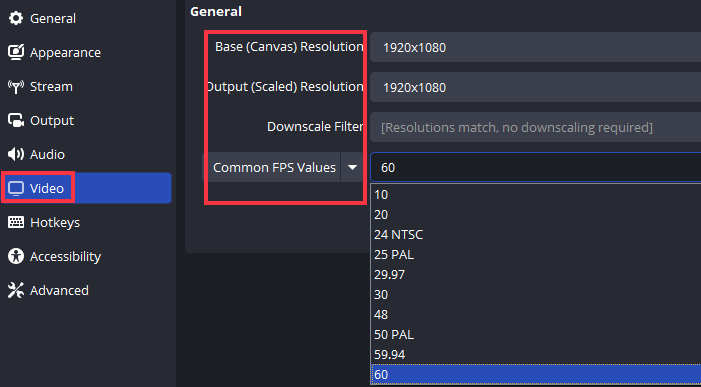The width and height of the screenshot is (701, 387).
Task: Open the Common FPS Values type dropdown arrow
Action: pyautogui.click(x=352, y=168)
